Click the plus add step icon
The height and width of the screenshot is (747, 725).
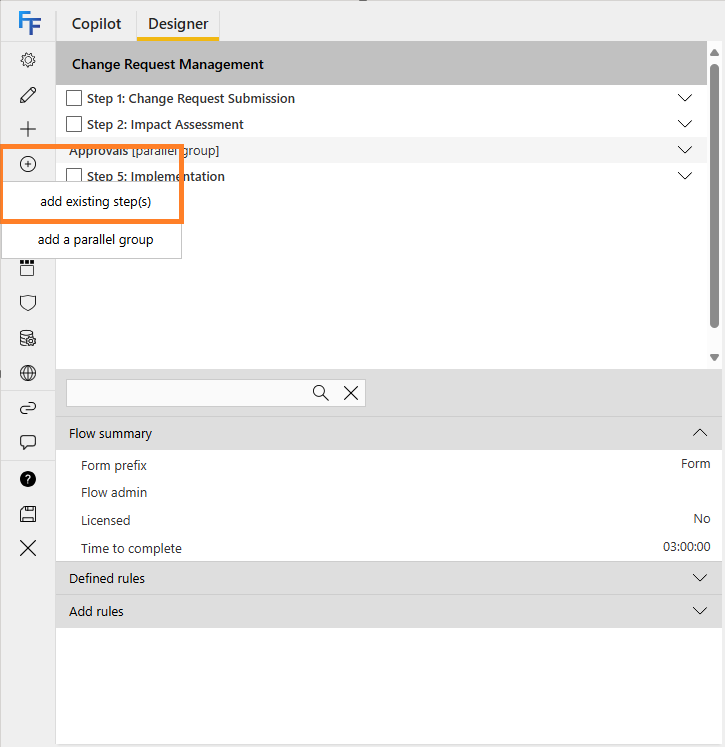tap(28, 129)
